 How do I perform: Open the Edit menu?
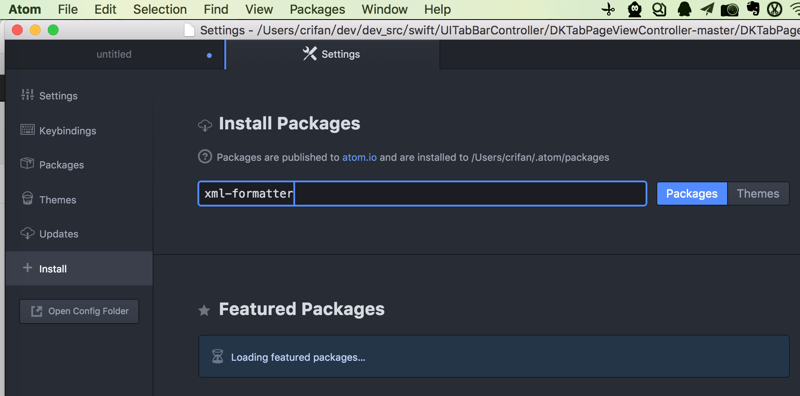[x=106, y=9]
